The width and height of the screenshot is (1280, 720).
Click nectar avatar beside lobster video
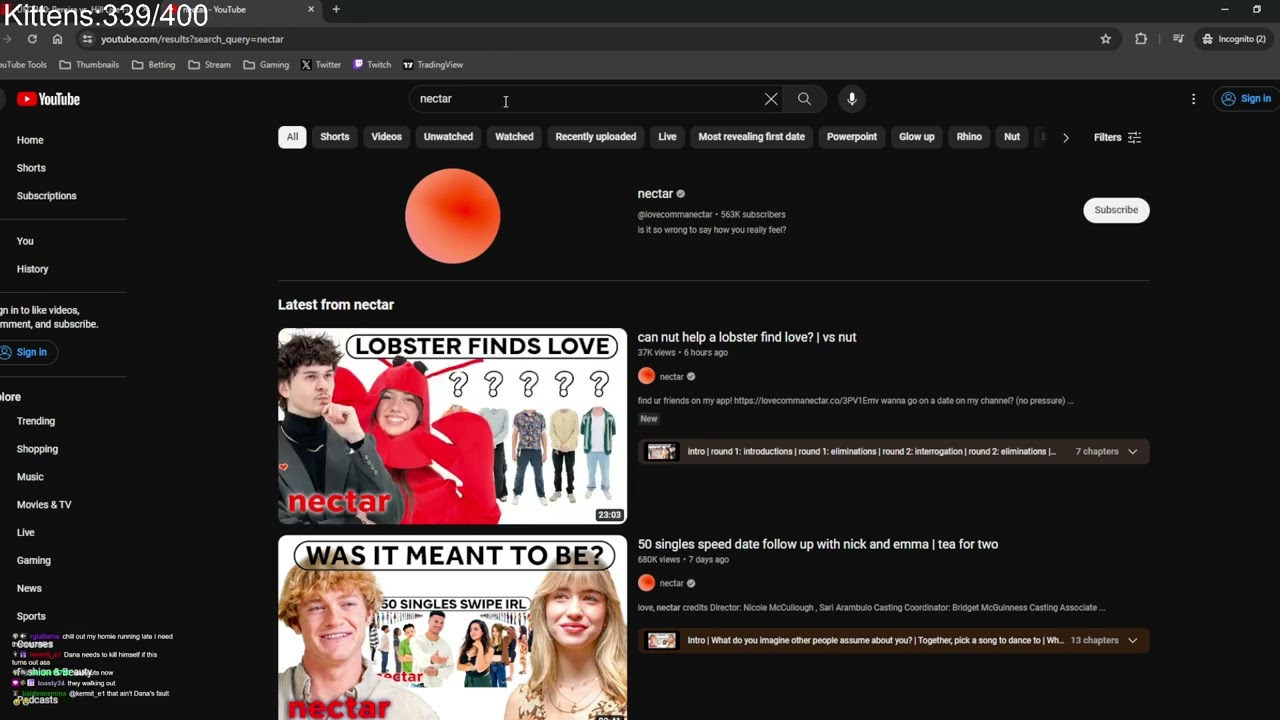click(x=646, y=376)
